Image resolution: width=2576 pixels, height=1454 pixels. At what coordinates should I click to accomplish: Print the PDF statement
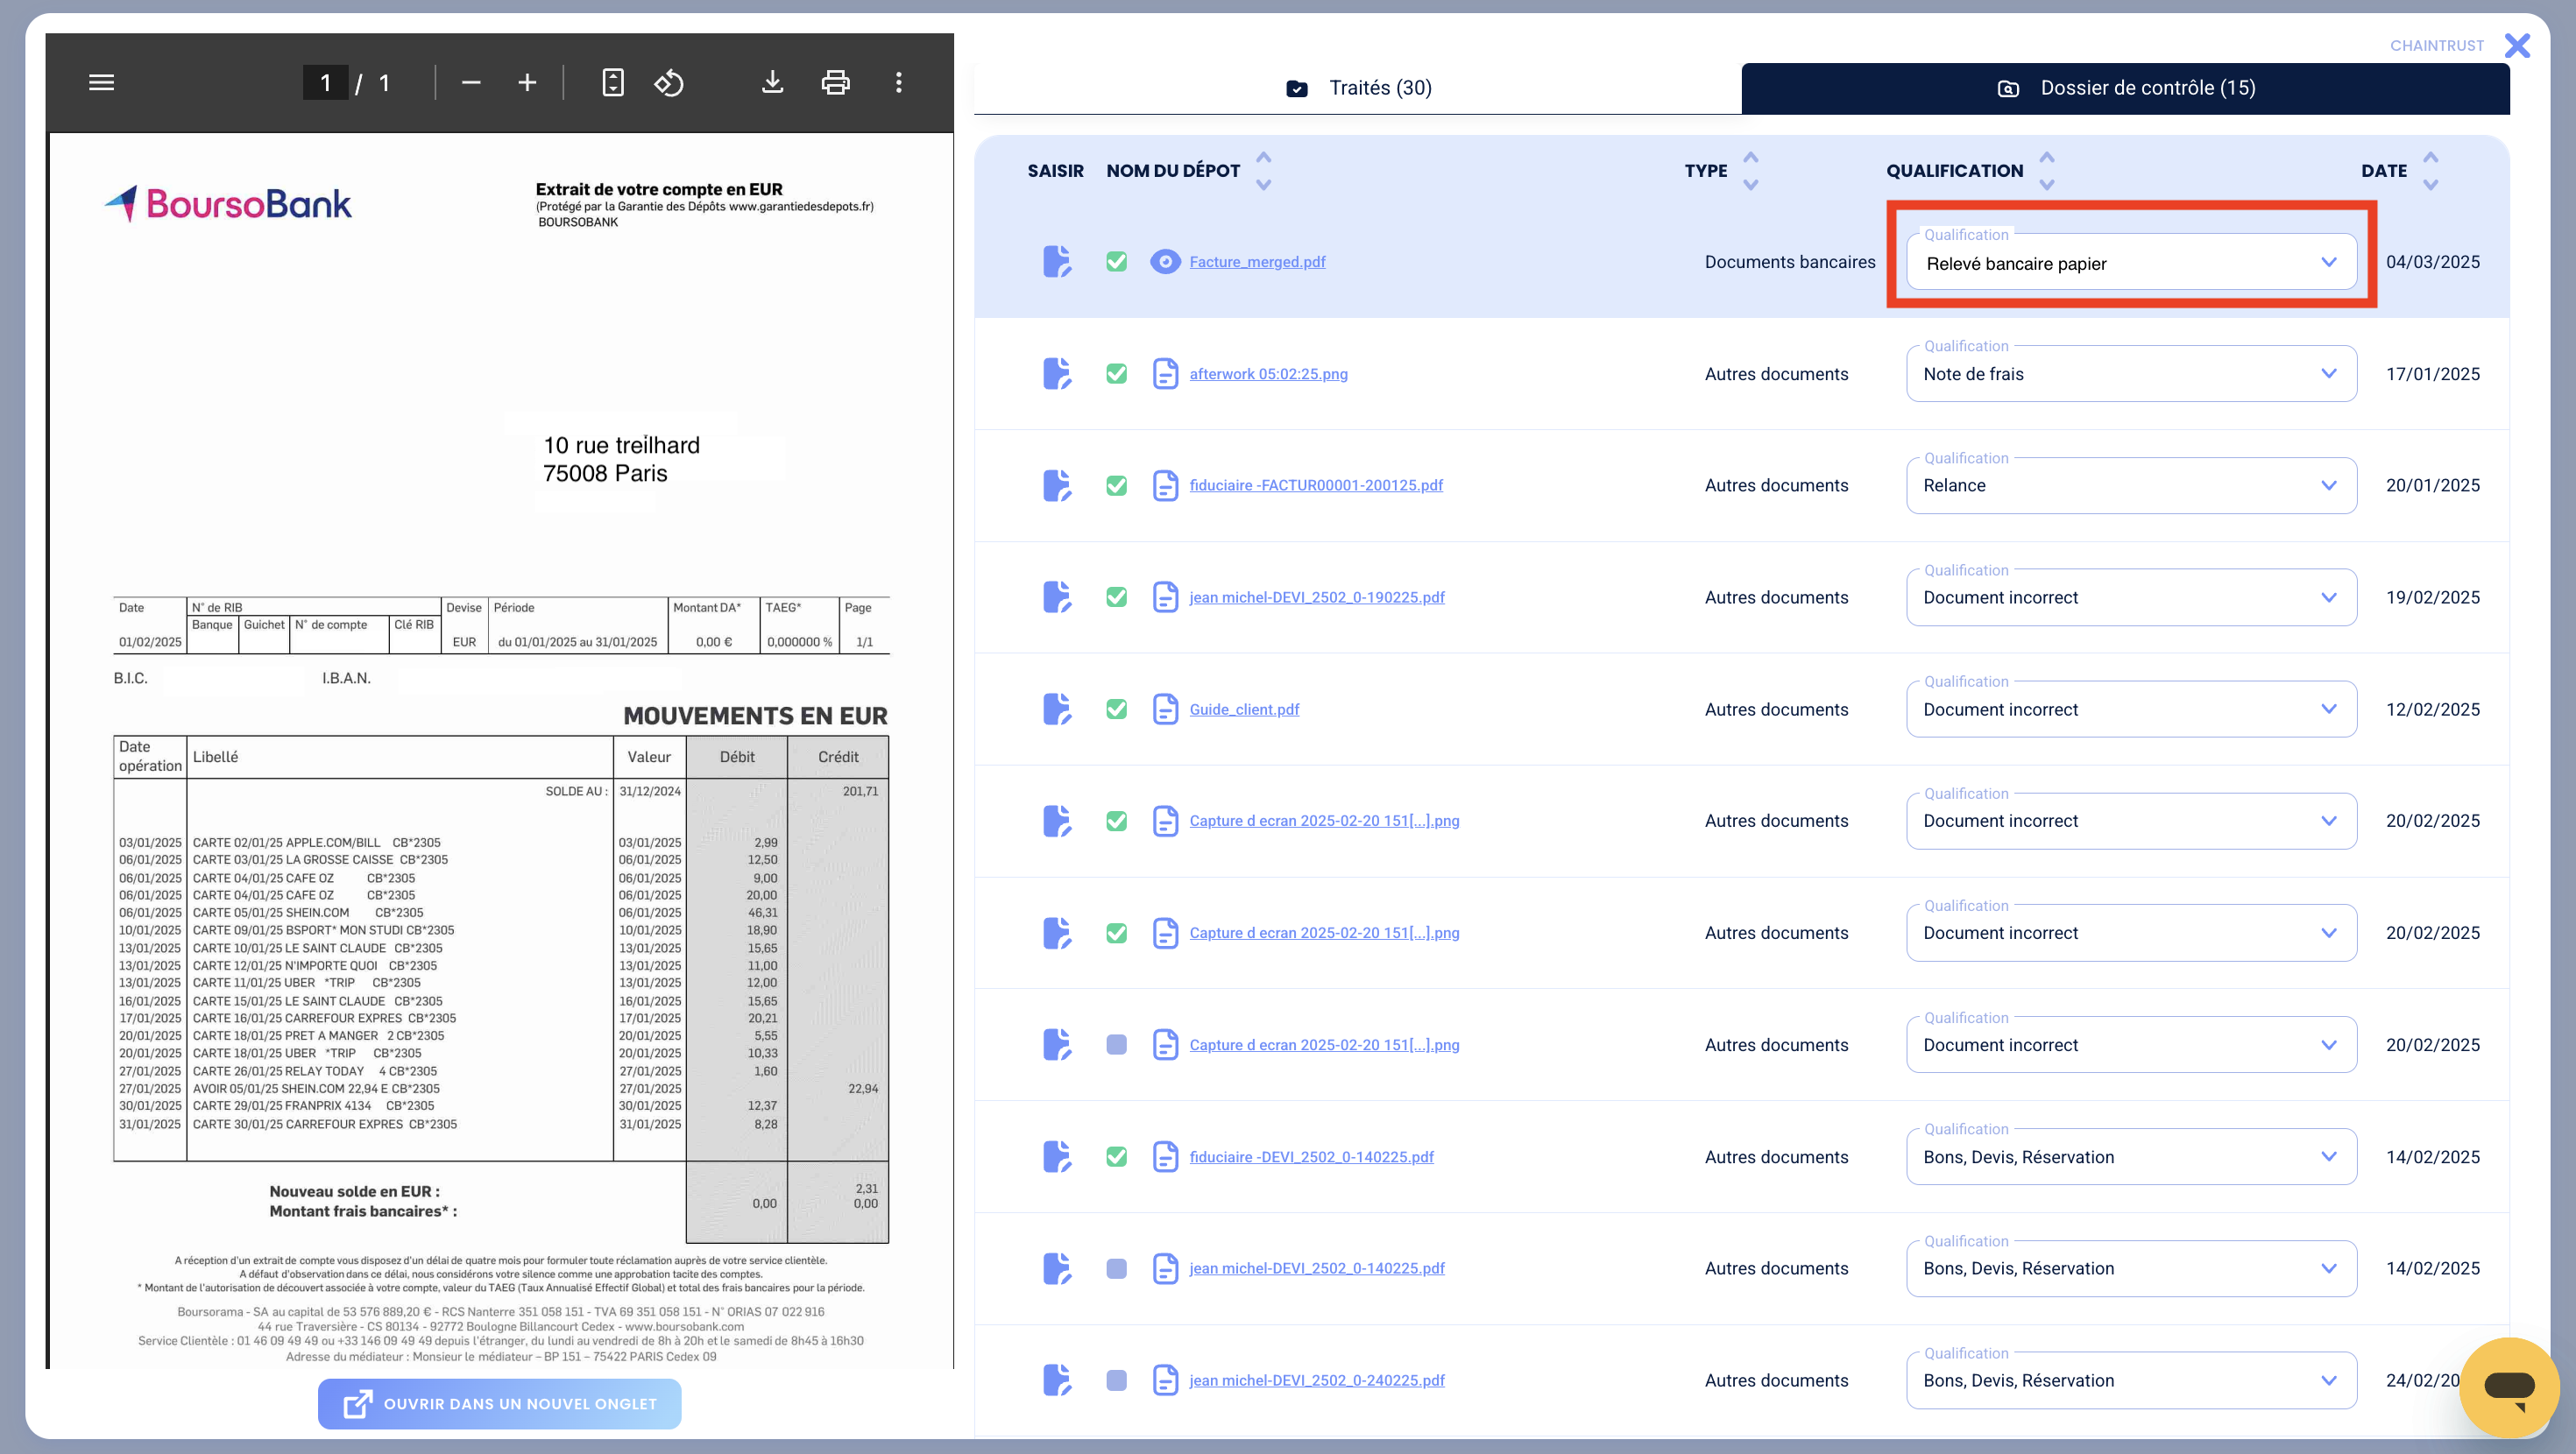point(835,83)
